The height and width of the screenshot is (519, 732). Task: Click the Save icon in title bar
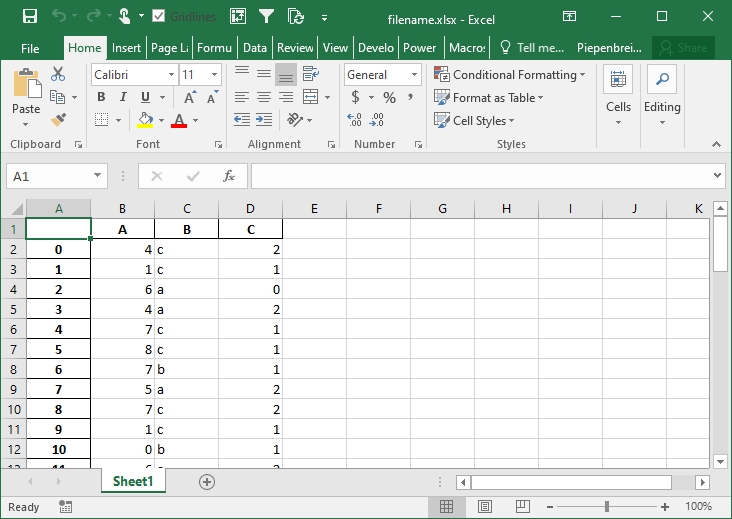click(29, 16)
